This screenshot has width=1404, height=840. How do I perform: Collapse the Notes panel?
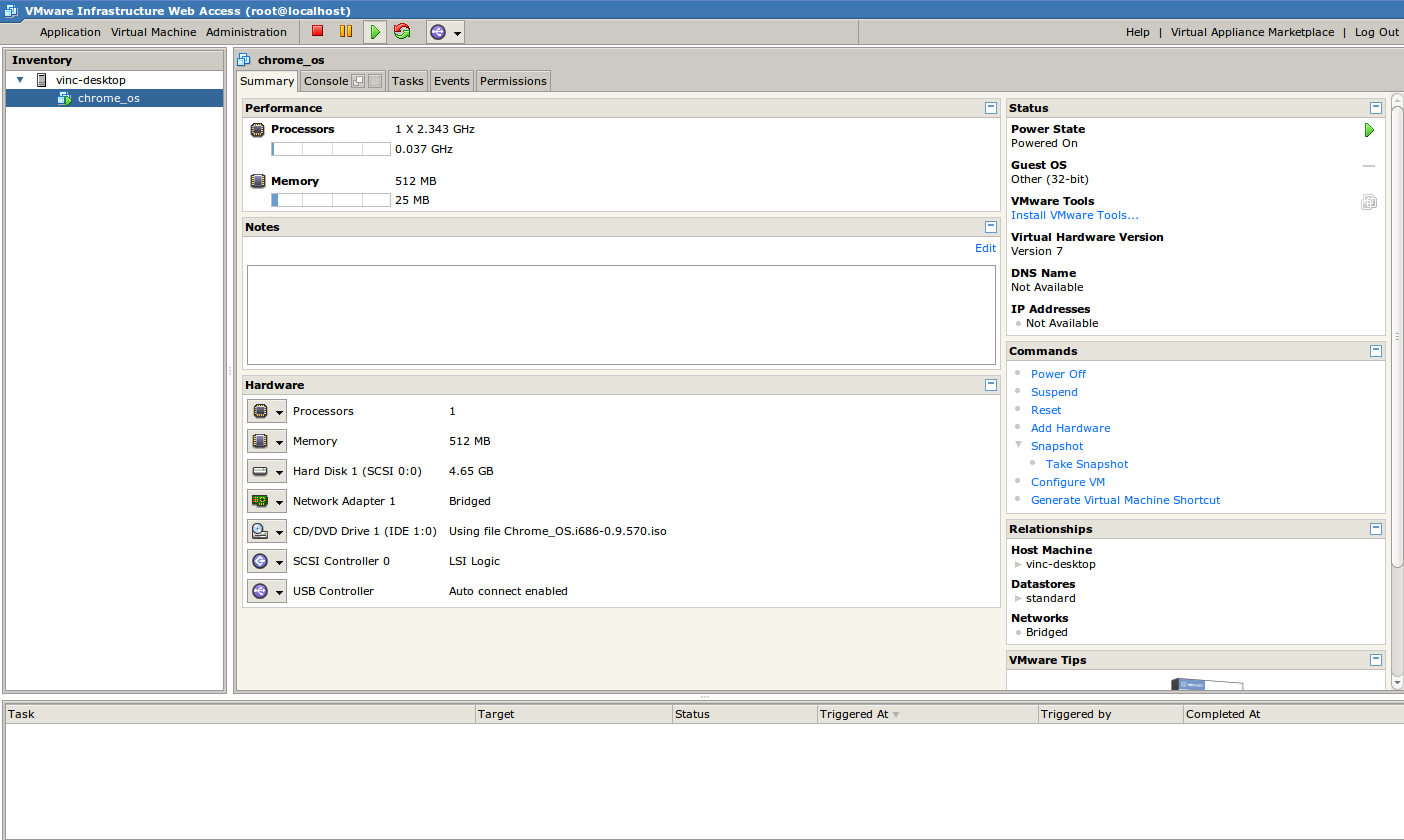tap(991, 227)
